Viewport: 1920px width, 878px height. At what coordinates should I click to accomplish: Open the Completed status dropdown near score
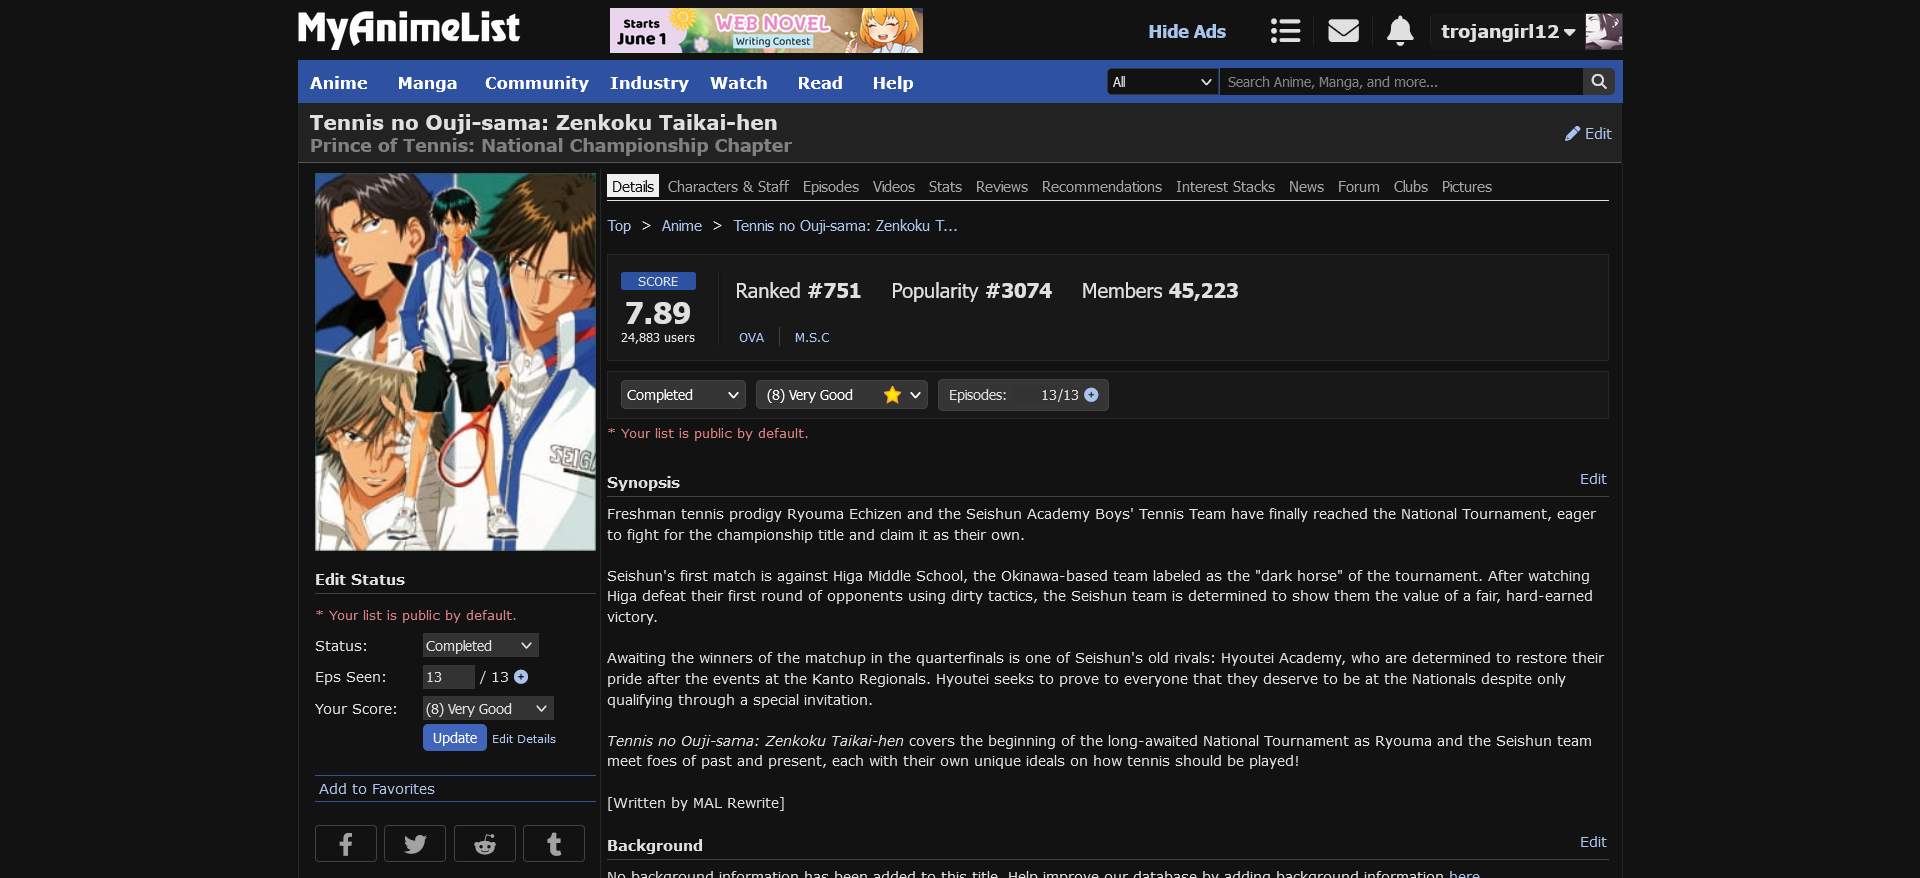point(683,395)
